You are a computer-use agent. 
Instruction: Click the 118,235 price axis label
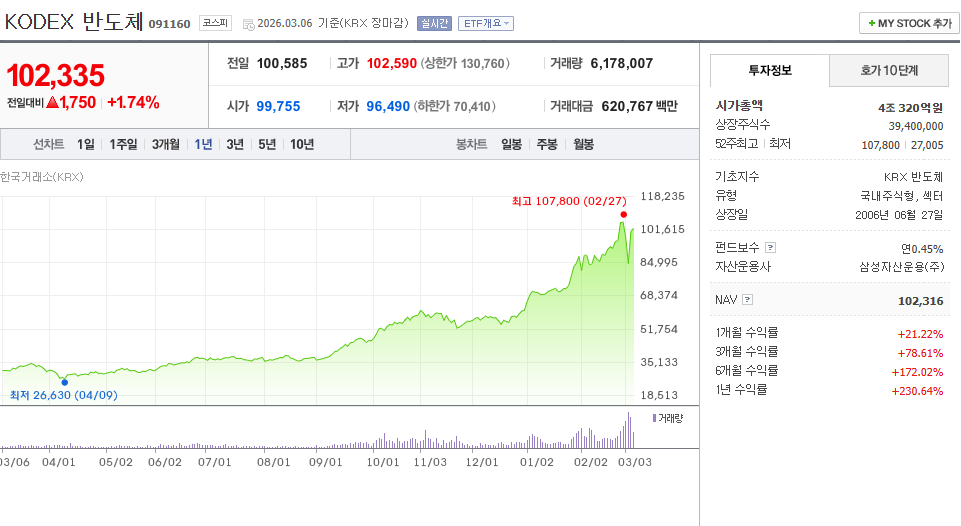pyautogui.click(x=663, y=196)
